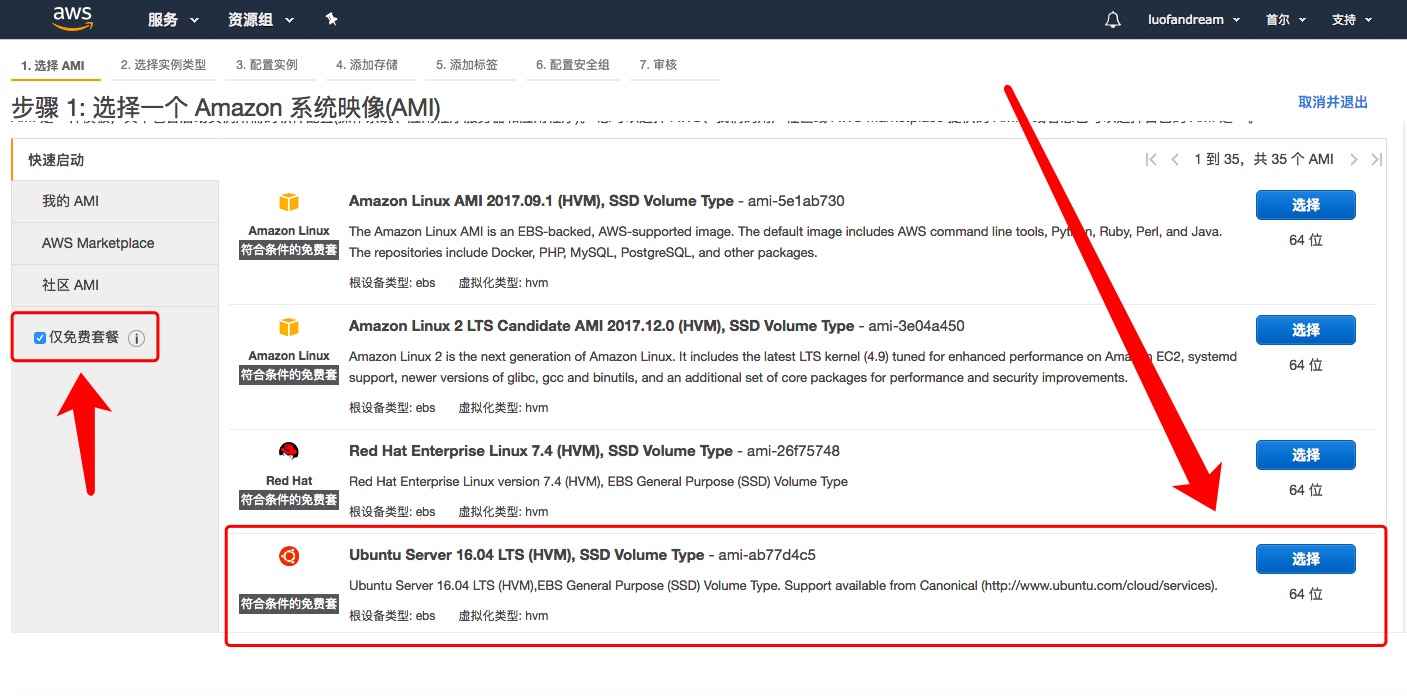Open the notifications bell
This screenshot has height=696, width=1407.
(x=1113, y=20)
